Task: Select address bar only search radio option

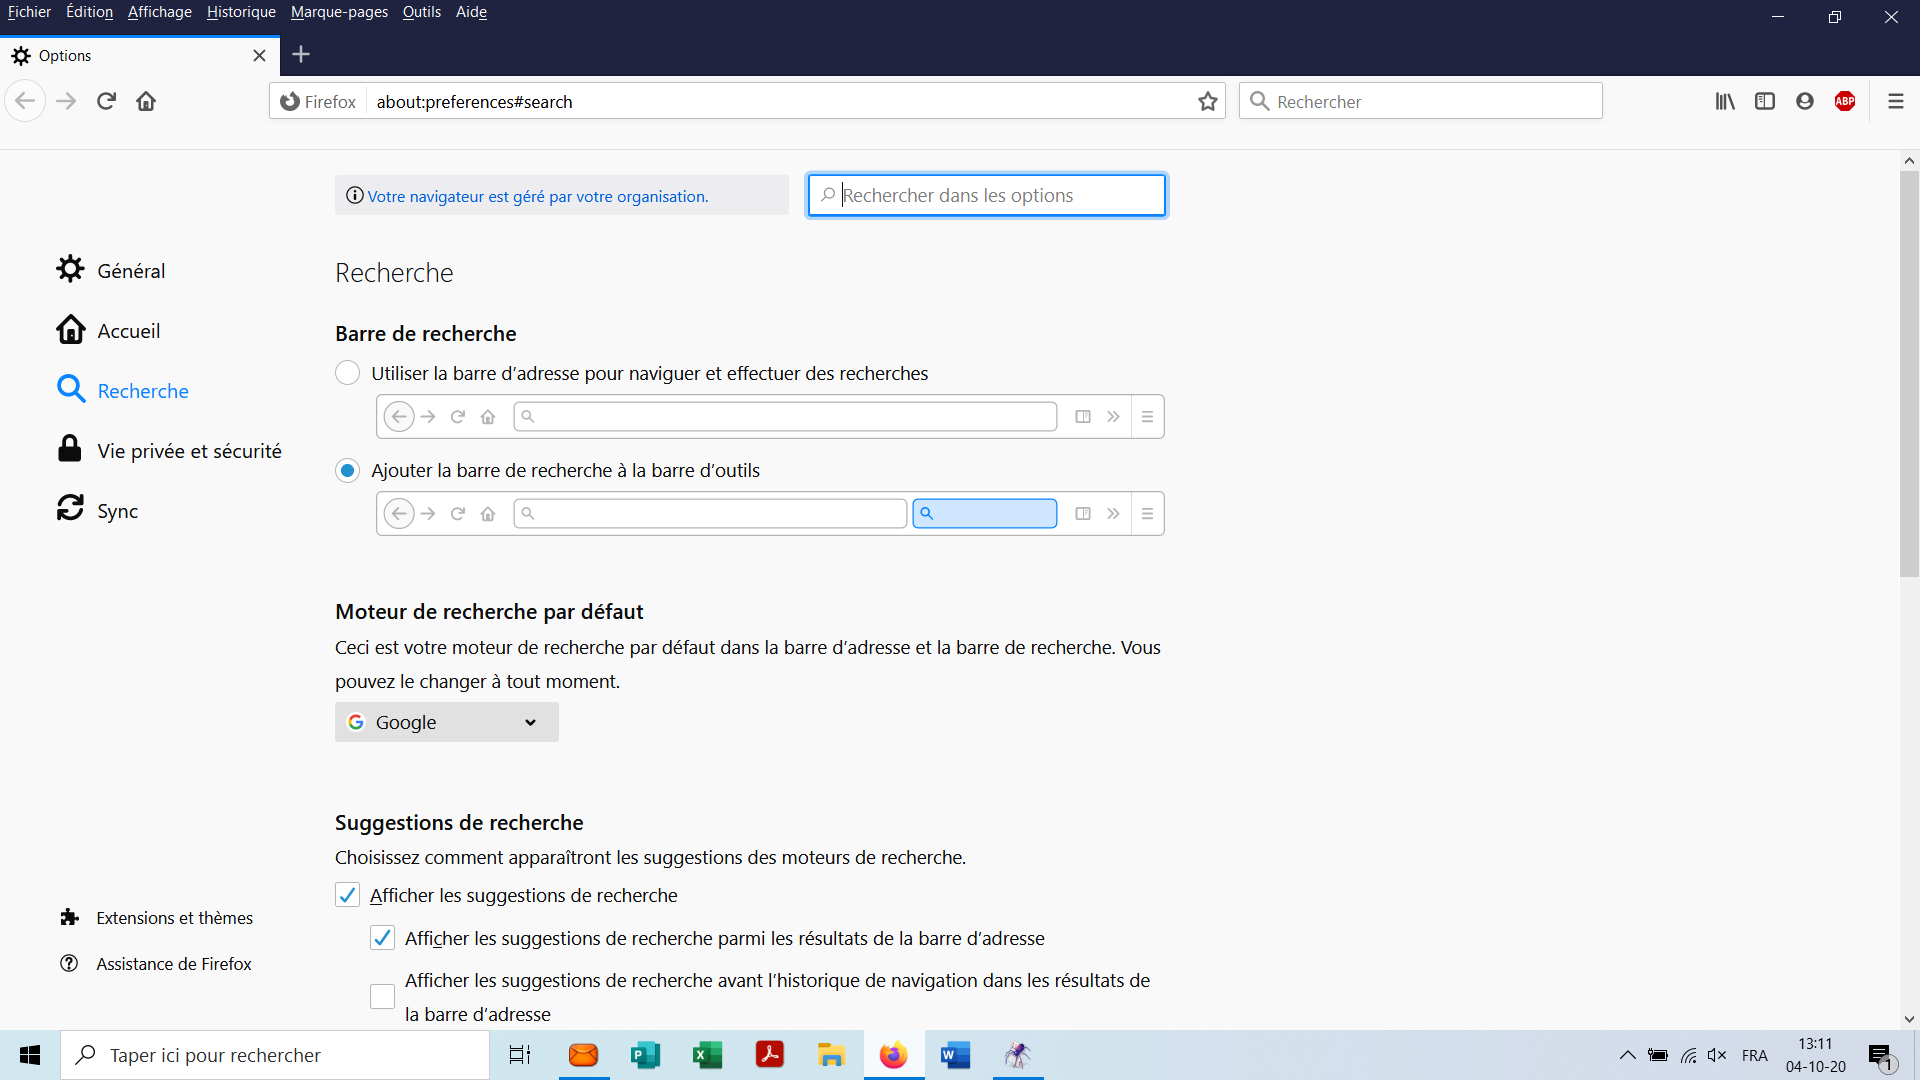Action: [x=348, y=374]
